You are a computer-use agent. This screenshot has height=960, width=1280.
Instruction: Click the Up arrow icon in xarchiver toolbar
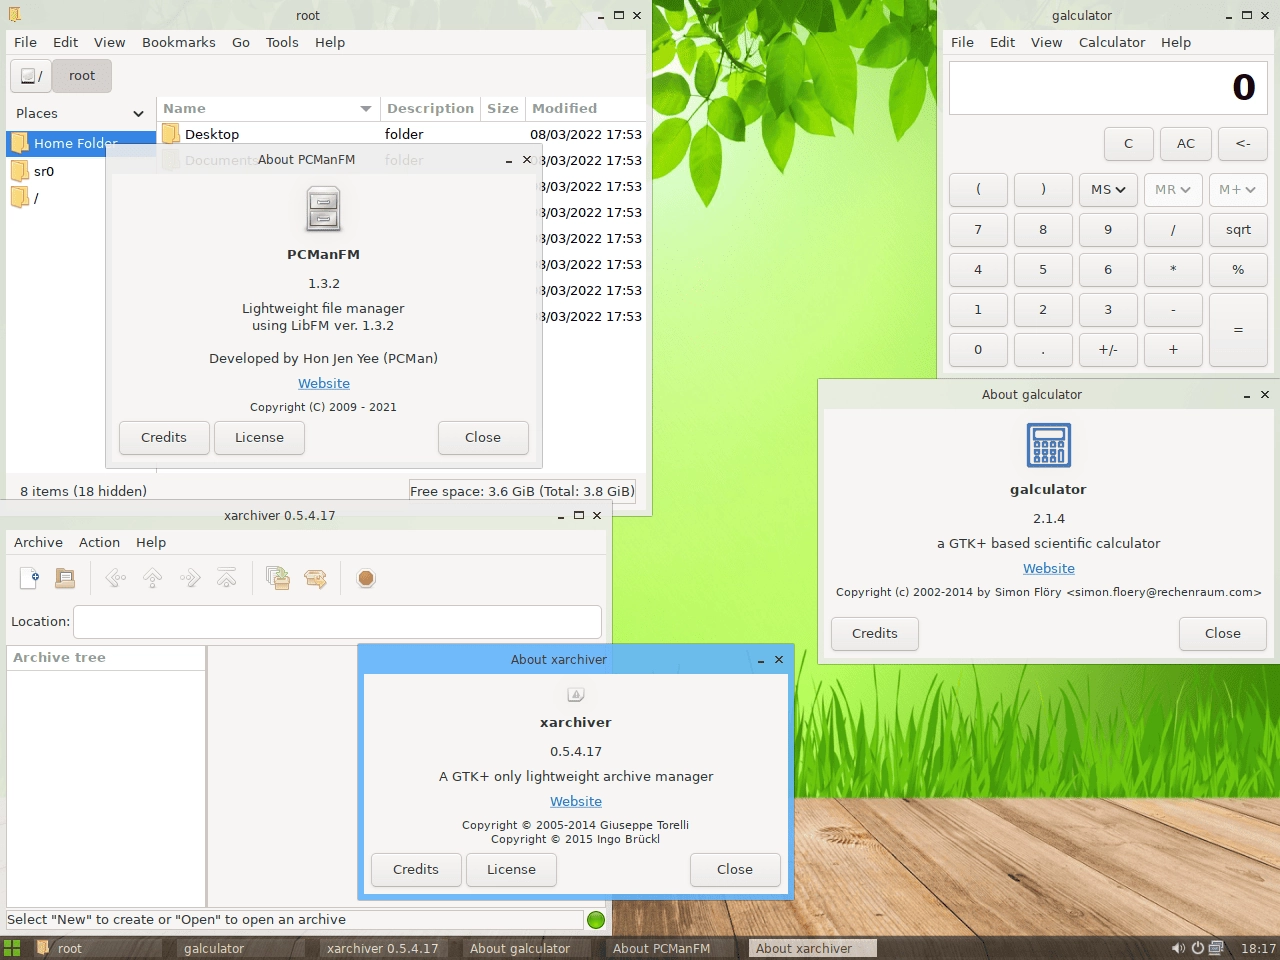point(153,578)
